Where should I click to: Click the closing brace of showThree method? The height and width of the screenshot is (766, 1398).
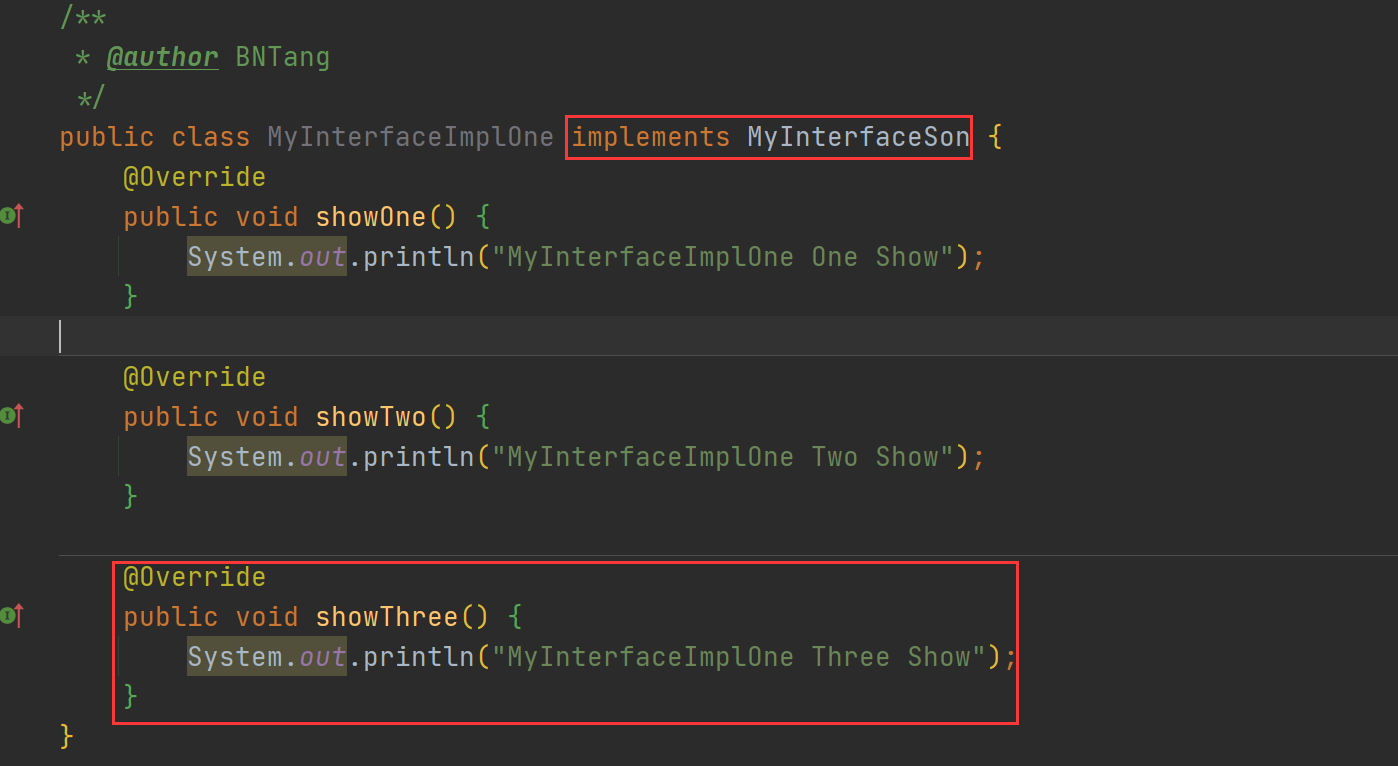pyautogui.click(x=131, y=697)
